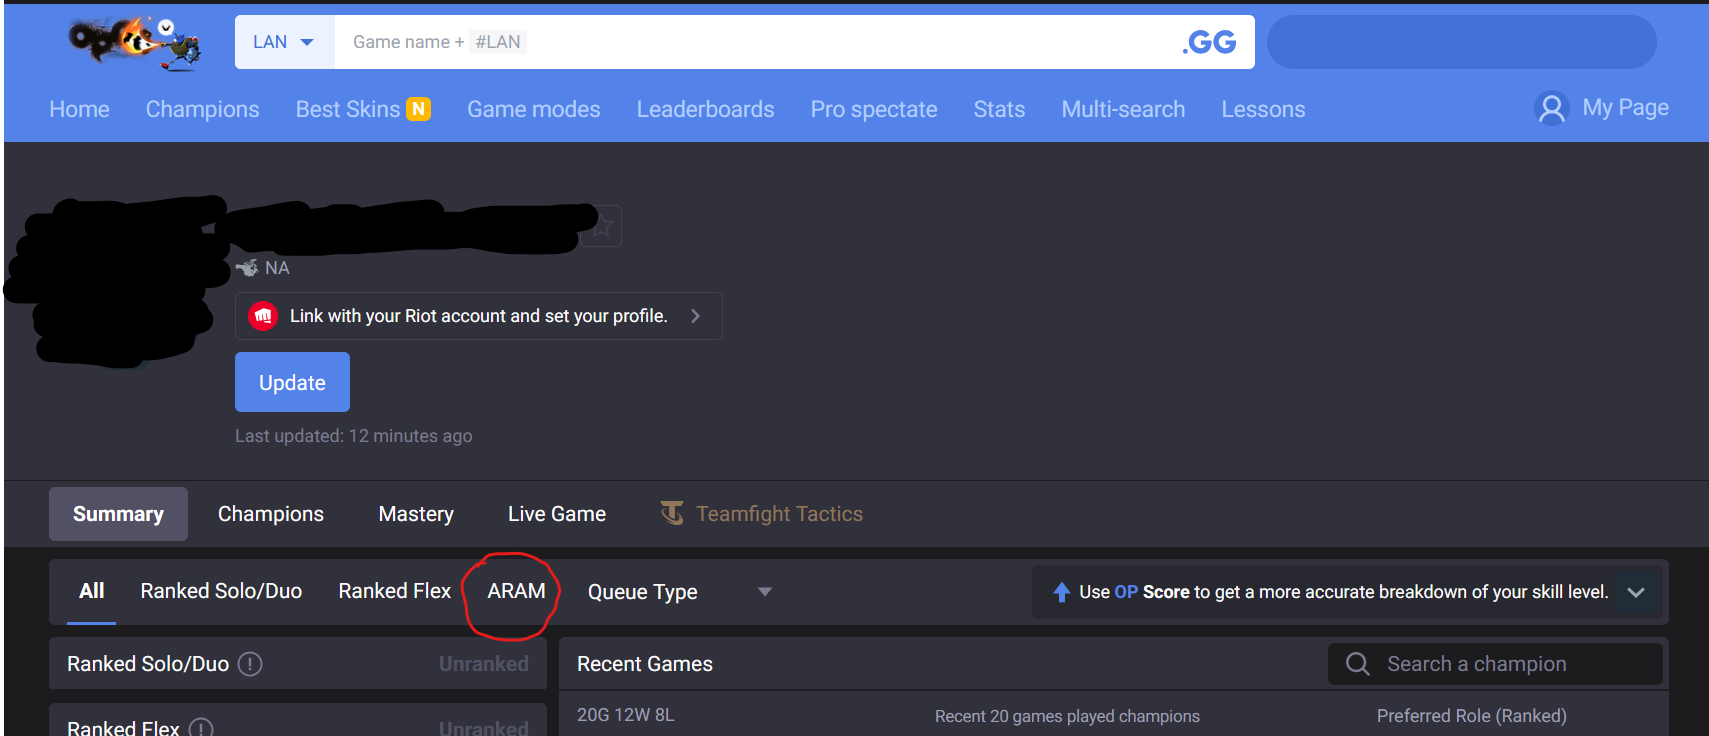1709x736 pixels.
Task: Open Champions in the top navigation bar
Action: tap(203, 109)
